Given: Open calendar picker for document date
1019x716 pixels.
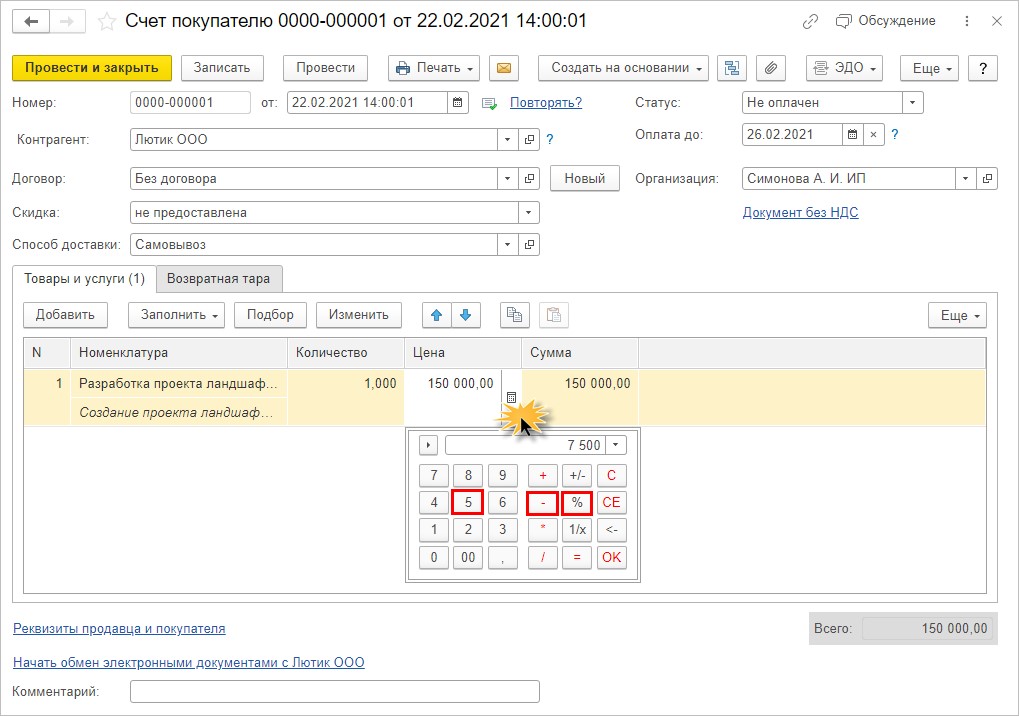Looking at the screenshot, I should pos(457,103).
